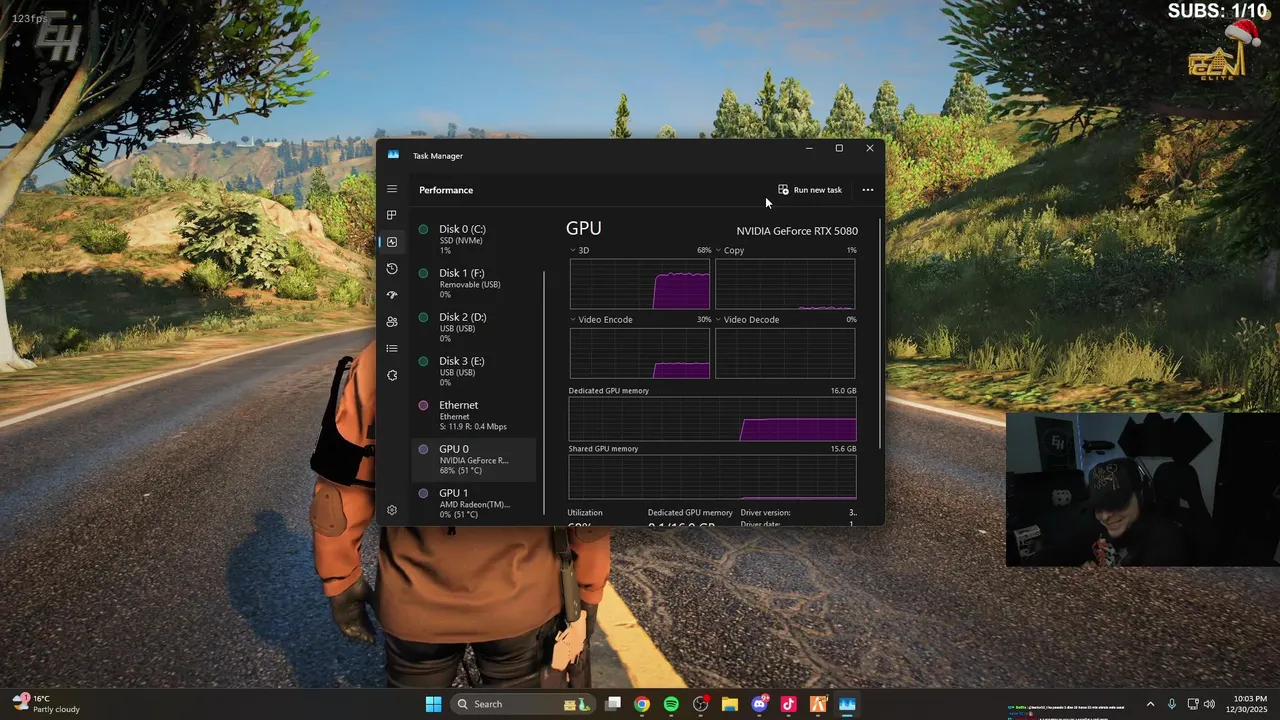Image resolution: width=1280 pixels, height=720 pixels.
Task: Open the Details sidebar icon
Action: (392, 348)
